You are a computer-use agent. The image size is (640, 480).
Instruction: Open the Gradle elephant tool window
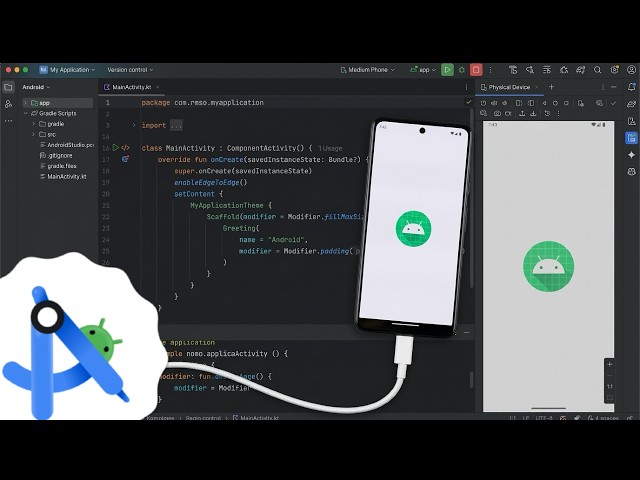coord(631,104)
